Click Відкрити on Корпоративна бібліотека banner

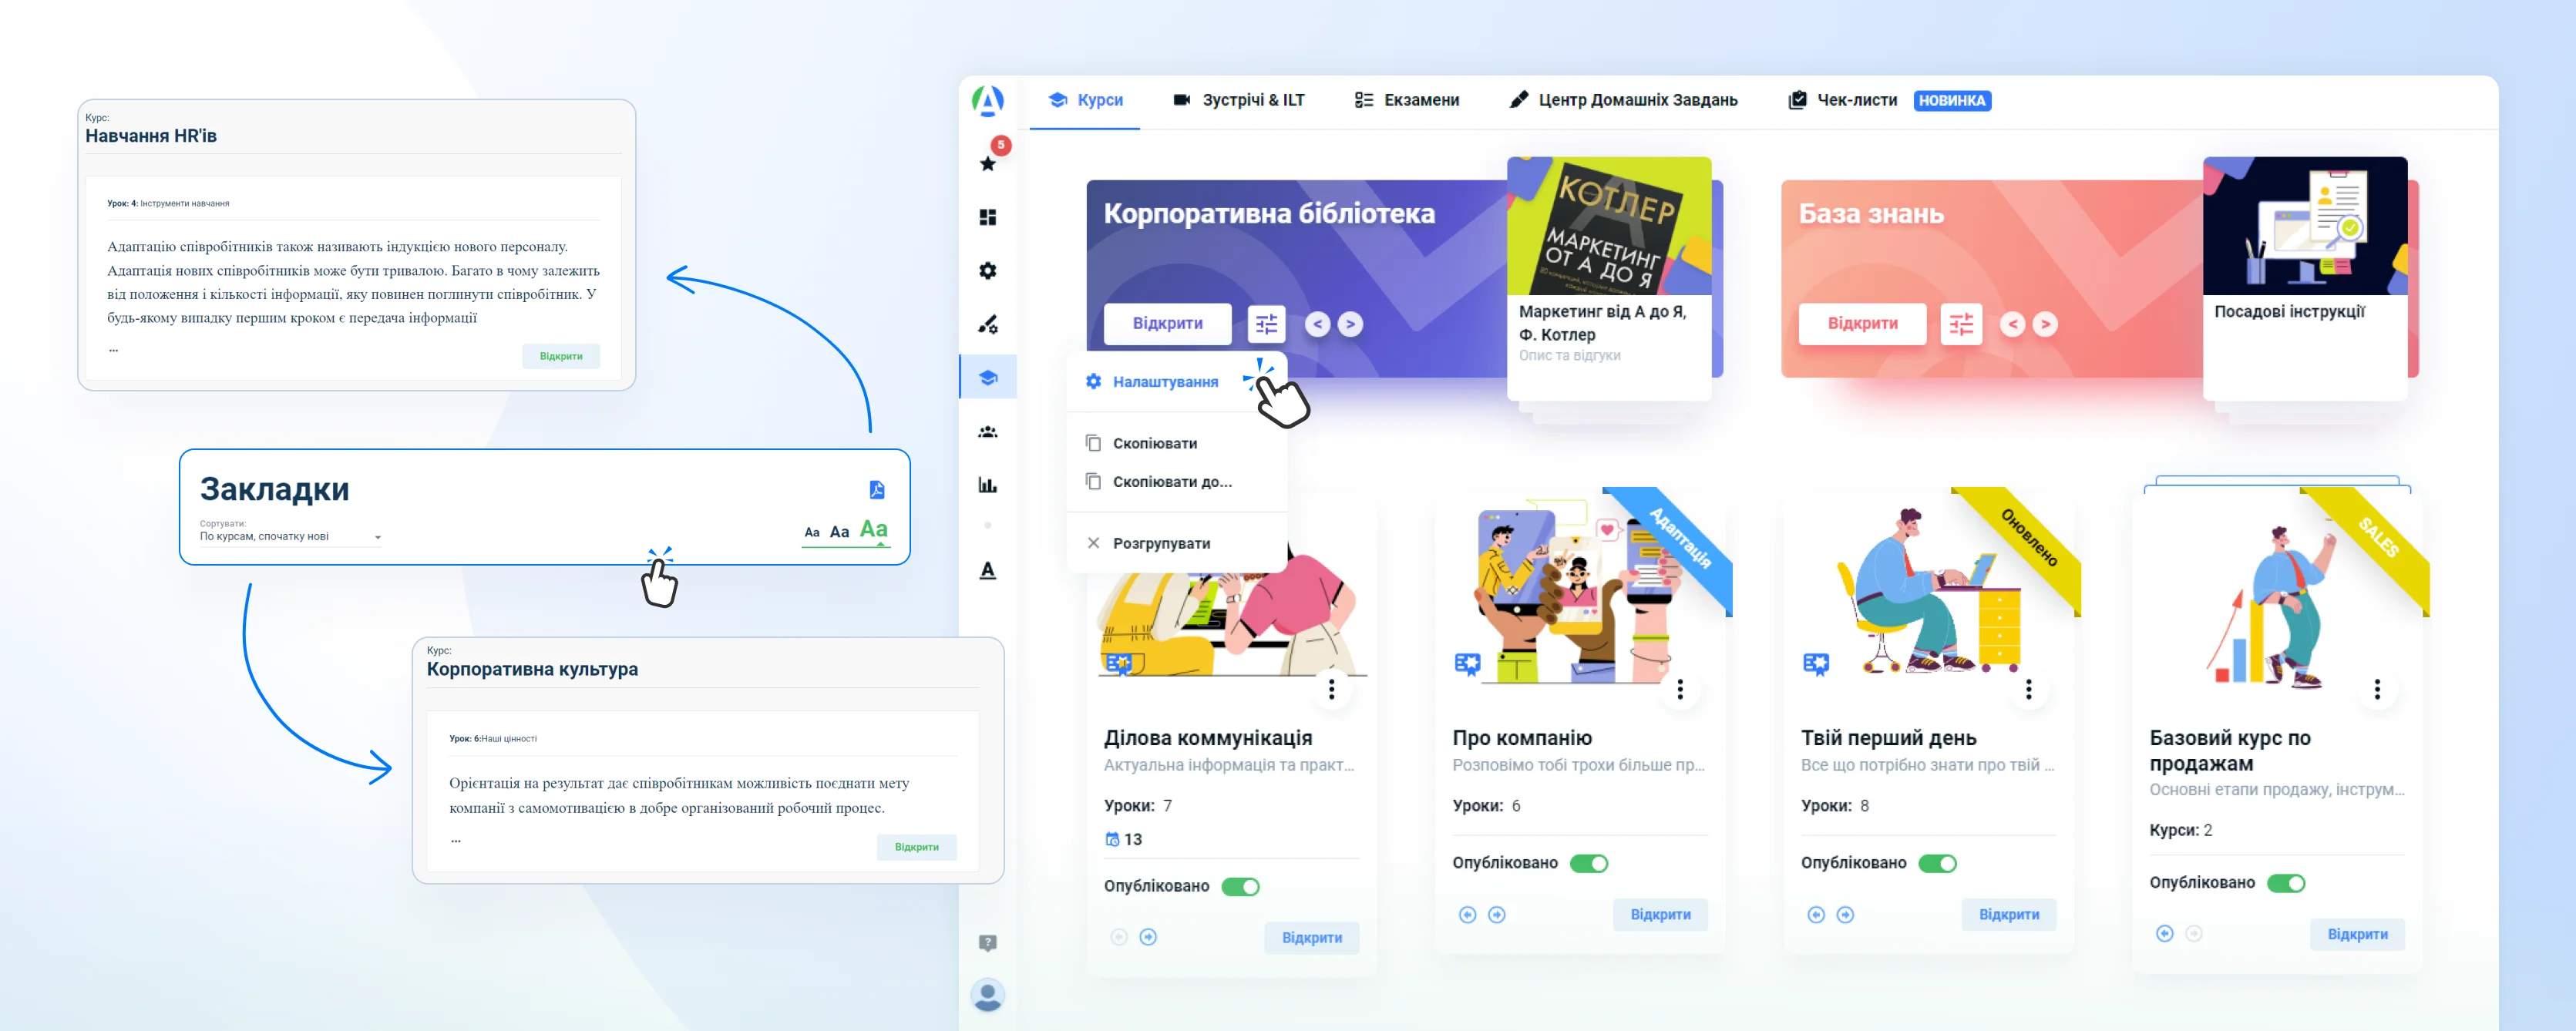tap(1166, 323)
